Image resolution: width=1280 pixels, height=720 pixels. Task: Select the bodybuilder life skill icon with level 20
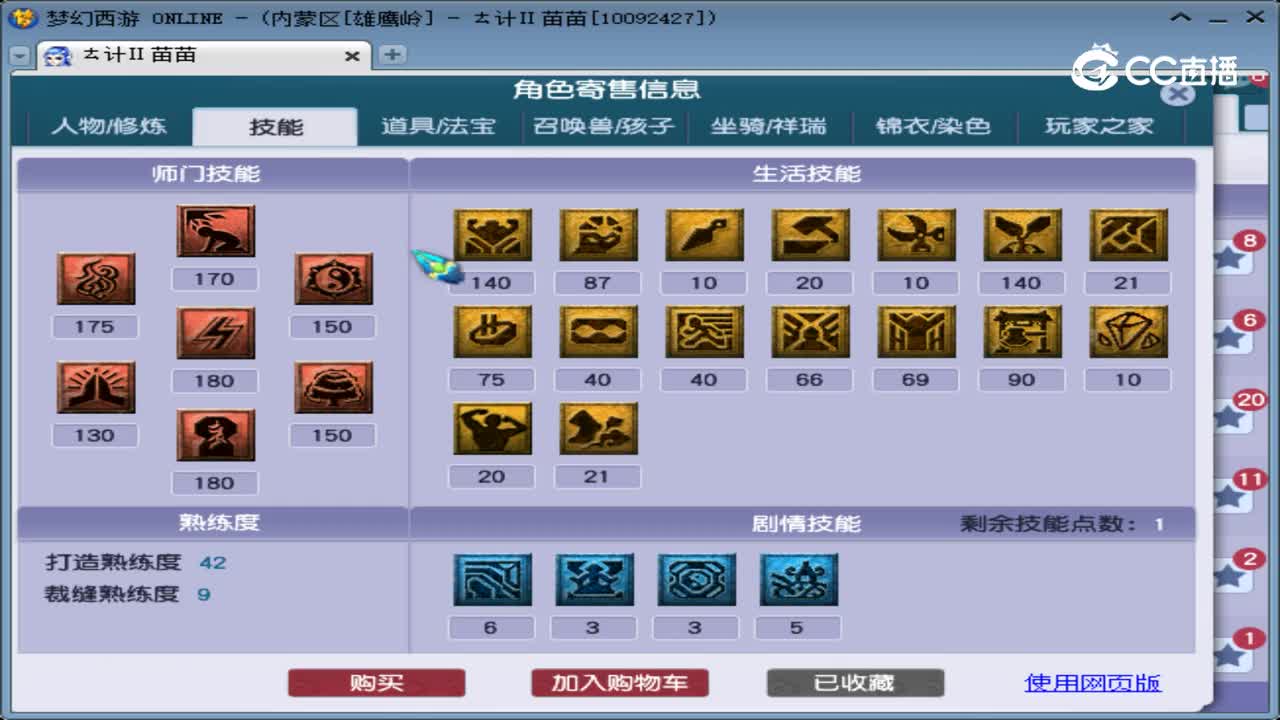(492, 429)
